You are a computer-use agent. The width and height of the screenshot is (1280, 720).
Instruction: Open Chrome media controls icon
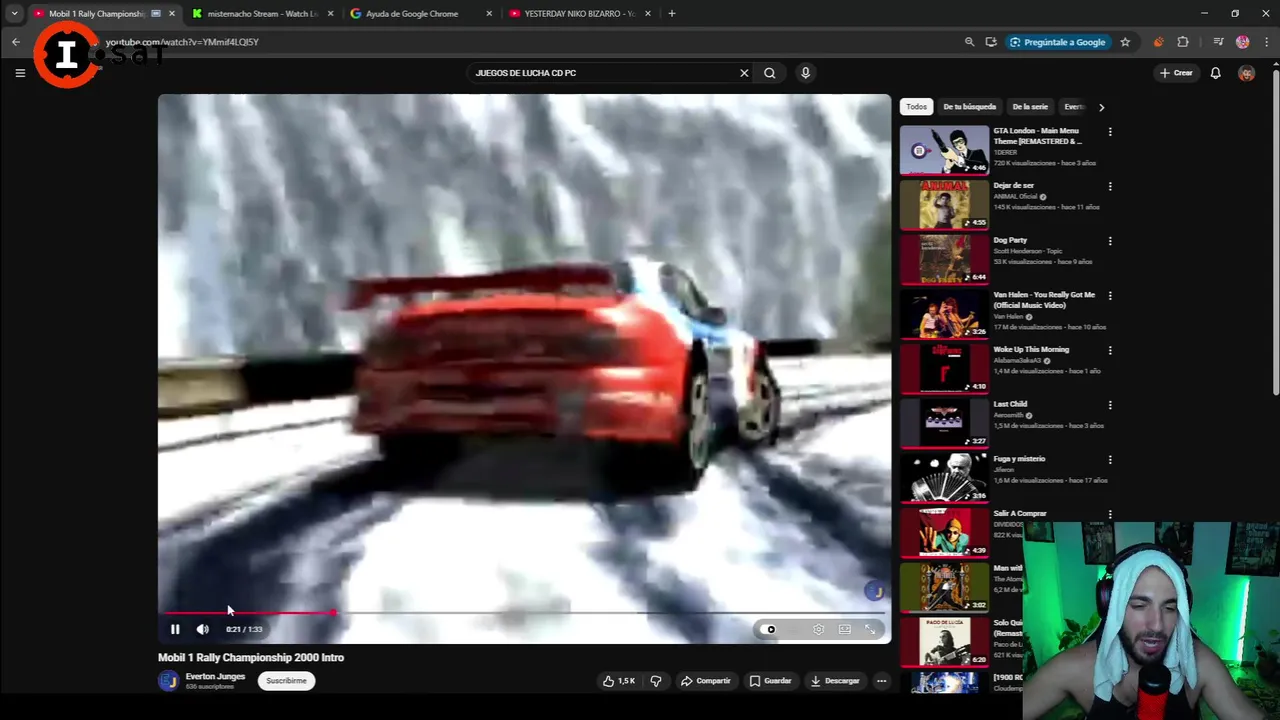(1218, 42)
